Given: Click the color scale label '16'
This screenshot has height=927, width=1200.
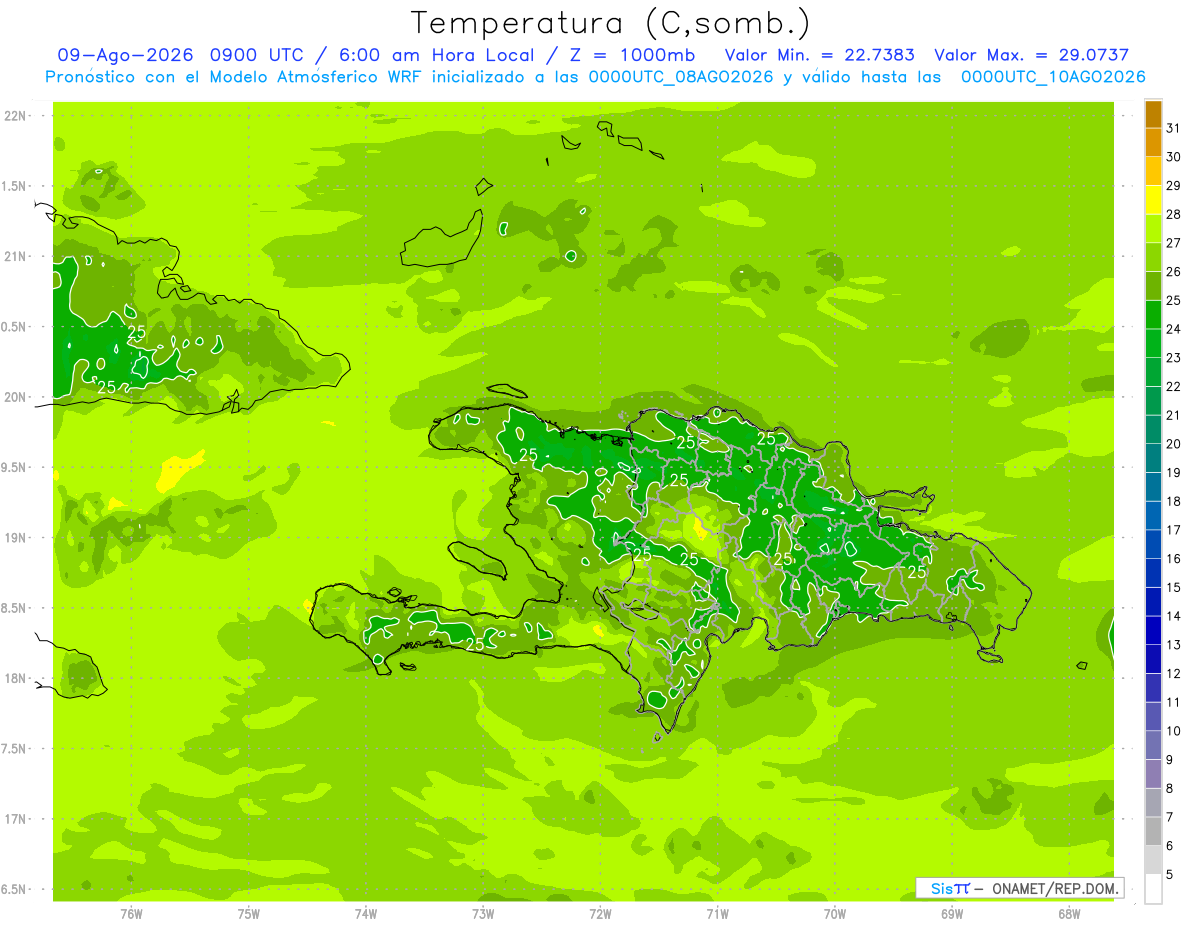Looking at the screenshot, I should click(x=1173, y=559).
